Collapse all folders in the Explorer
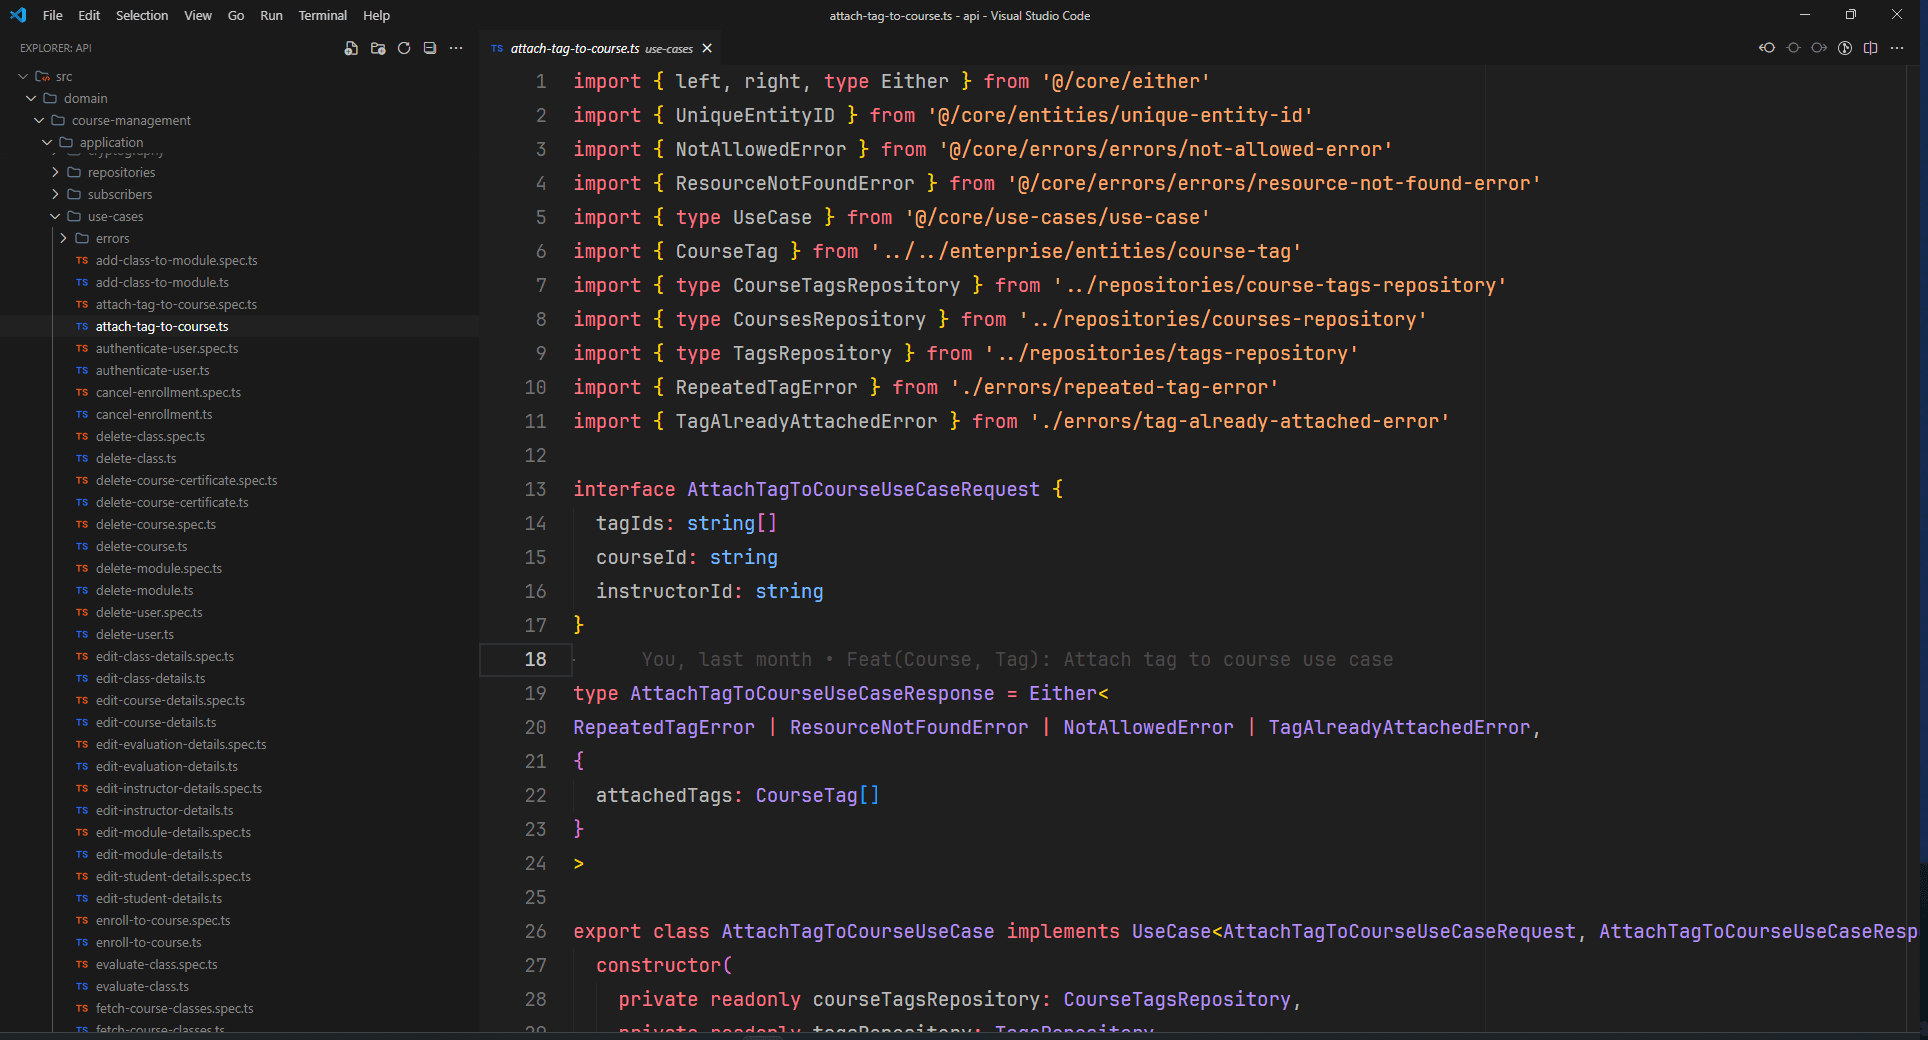The height and width of the screenshot is (1040, 1928). click(x=430, y=47)
